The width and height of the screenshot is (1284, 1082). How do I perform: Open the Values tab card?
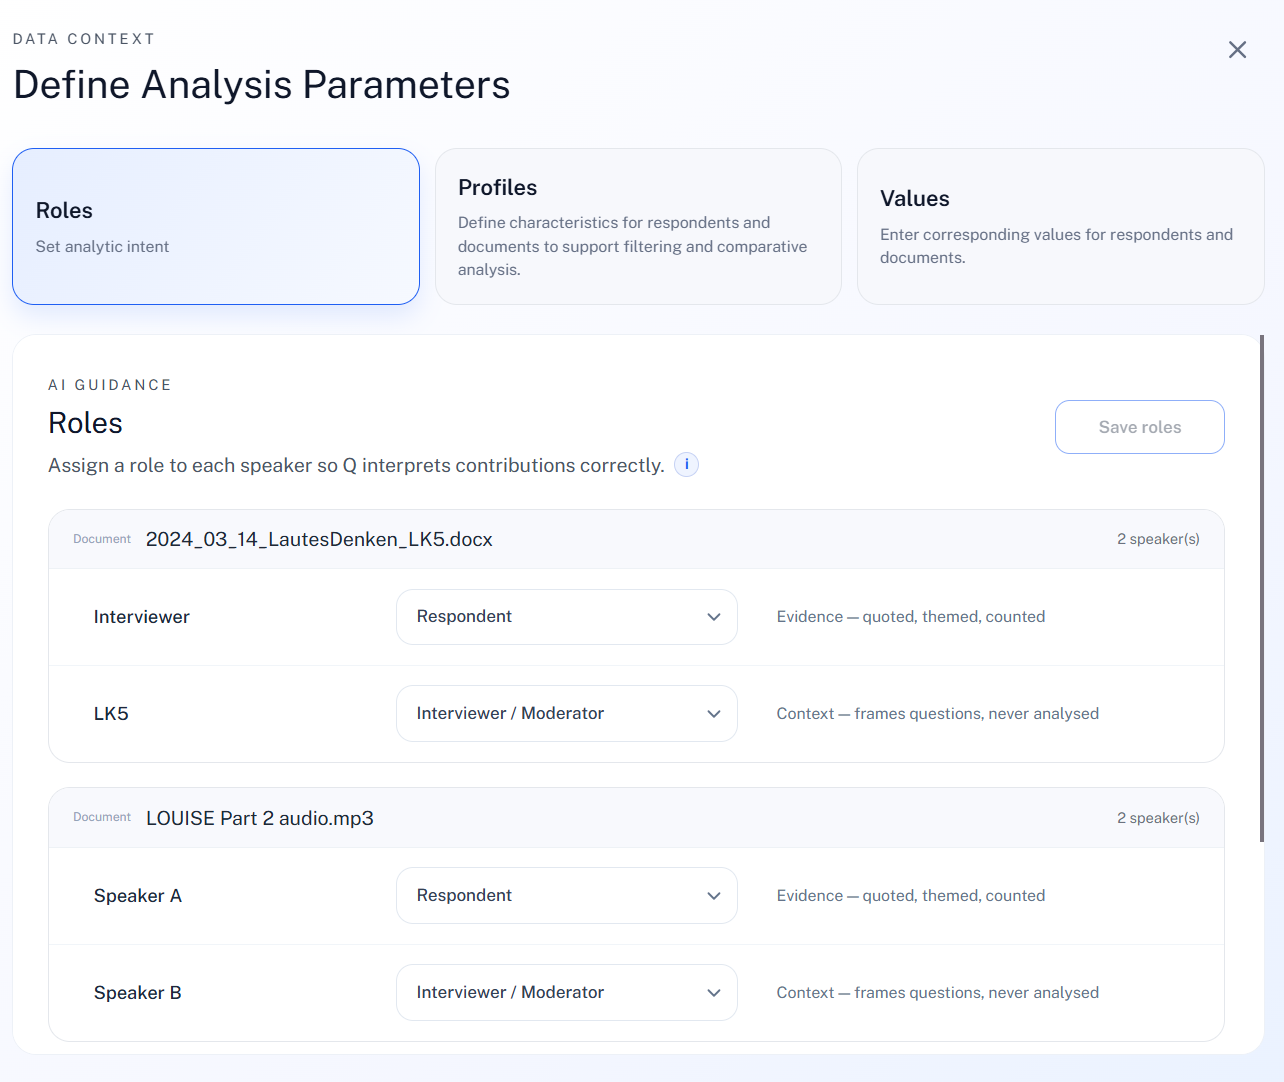point(1061,226)
